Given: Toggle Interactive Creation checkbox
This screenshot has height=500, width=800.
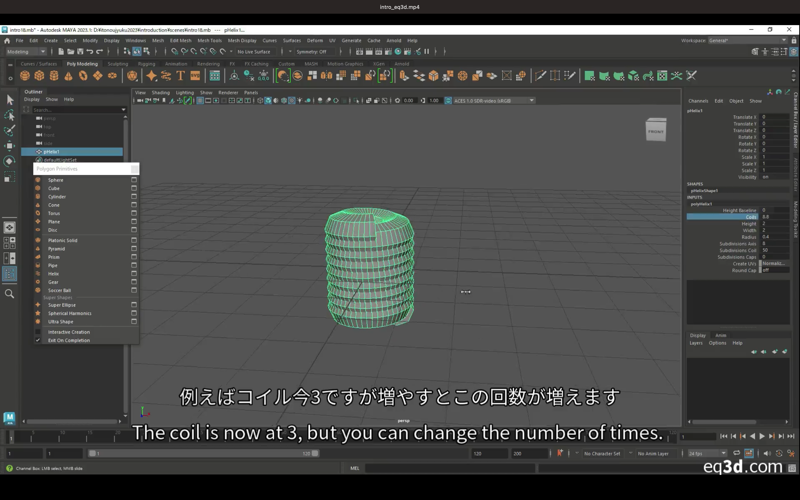Looking at the screenshot, I should click(38, 332).
